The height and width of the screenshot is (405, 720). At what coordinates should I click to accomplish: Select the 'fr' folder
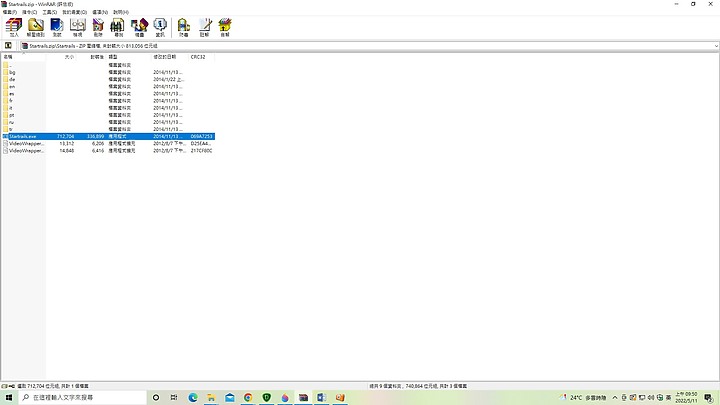click(108, 101)
